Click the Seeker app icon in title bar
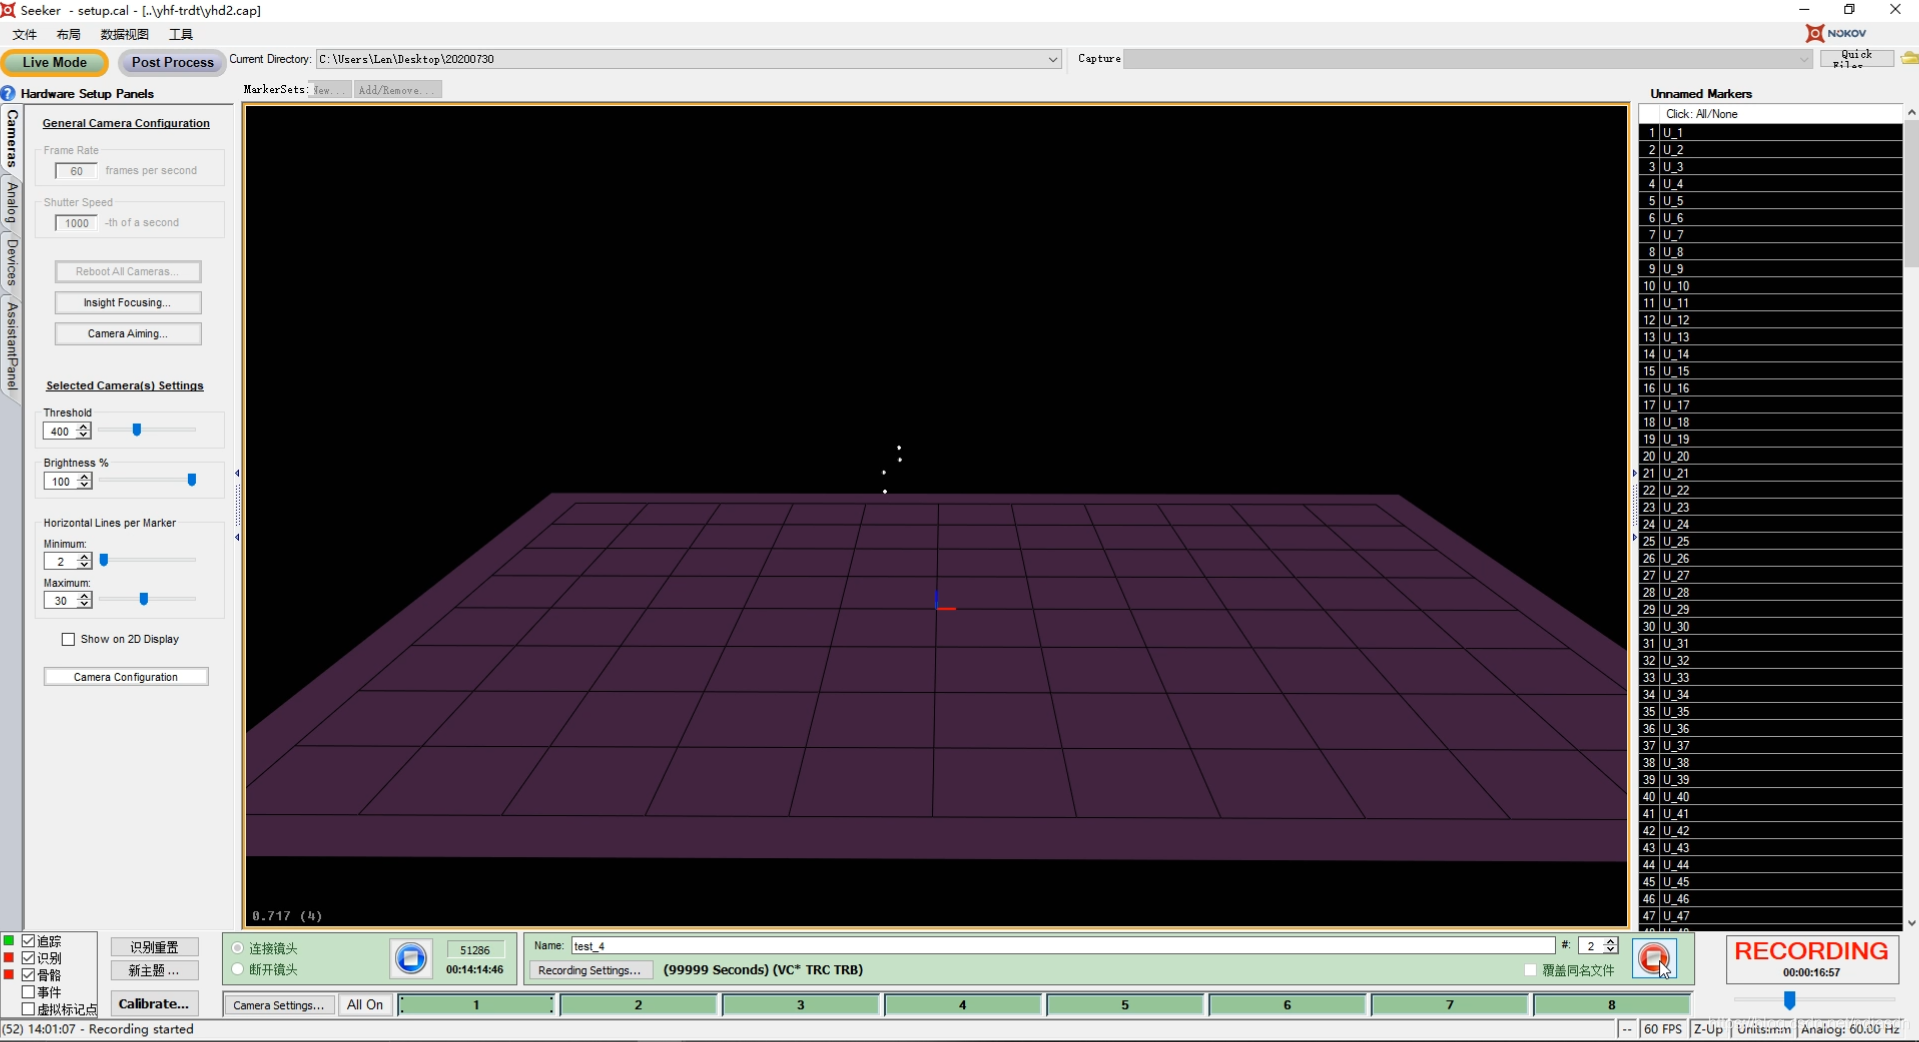The image size is (1919, 1042). click(x=8, y=9)
